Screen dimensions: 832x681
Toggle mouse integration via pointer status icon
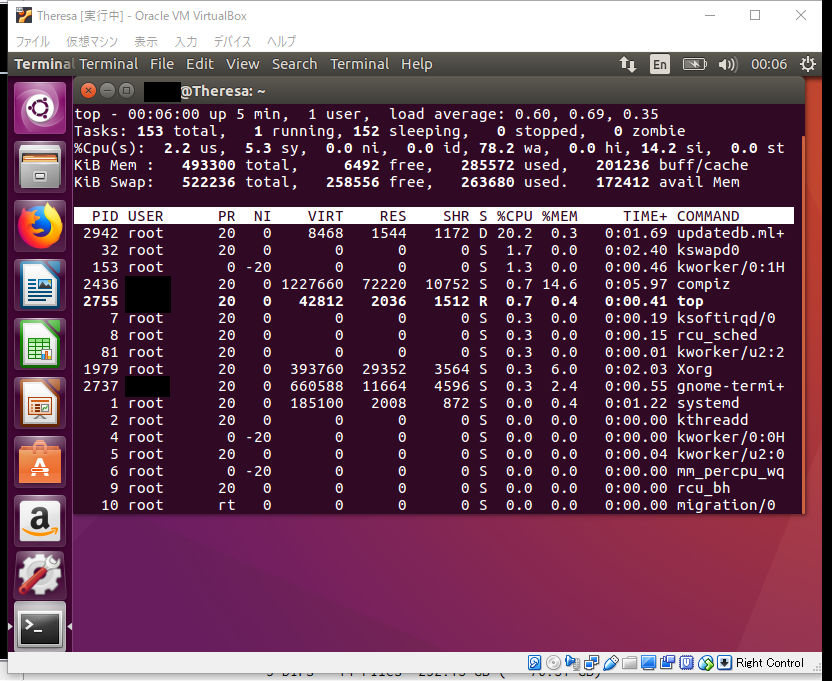tap(706, 663)
